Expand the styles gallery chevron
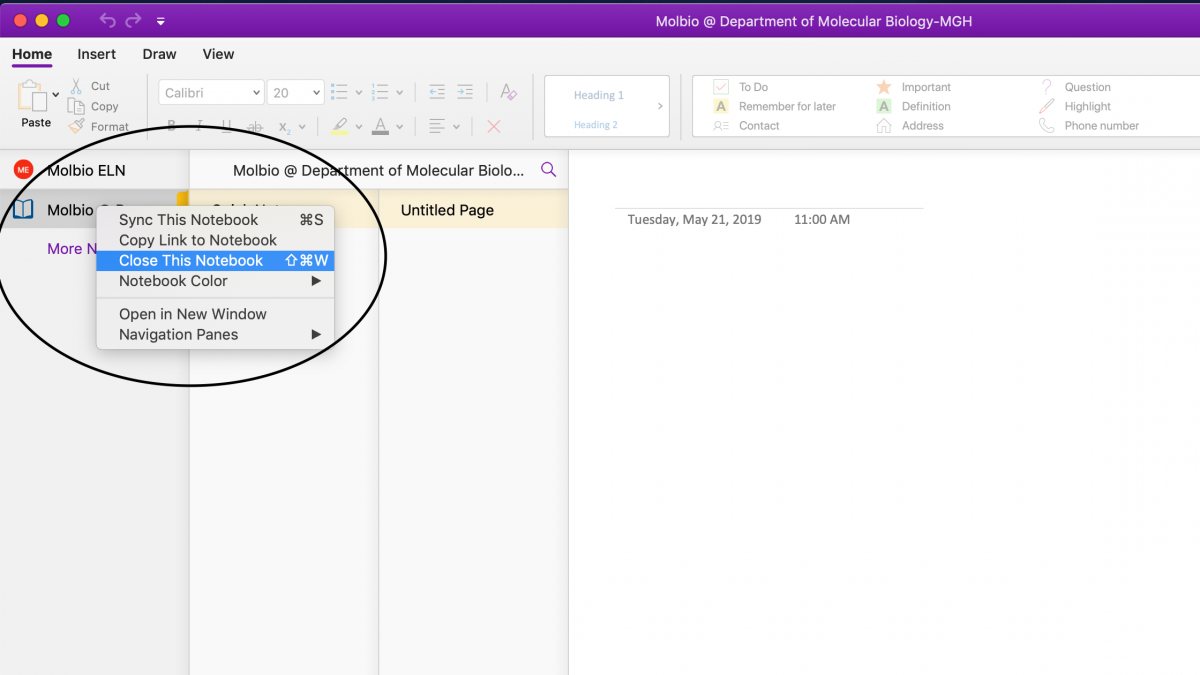 660,106
